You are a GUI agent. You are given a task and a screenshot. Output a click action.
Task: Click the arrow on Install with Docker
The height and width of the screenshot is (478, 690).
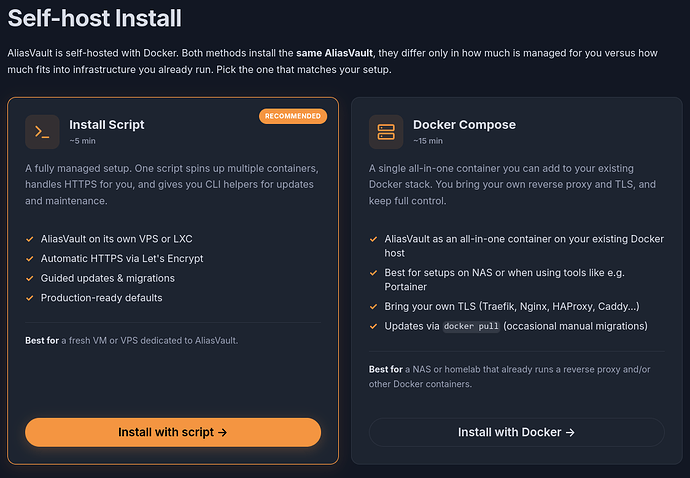coord(570,433)
